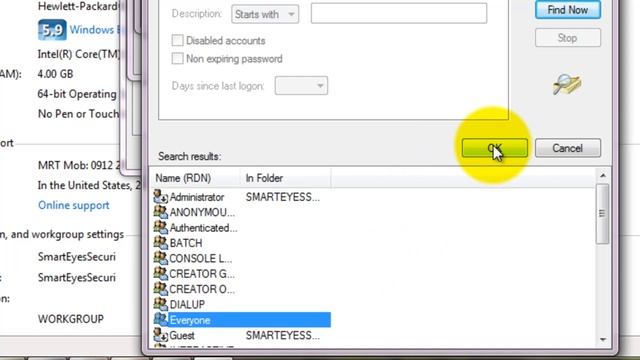Image resolution: width=640 pixels, height=360 pixels.
Task: Click the ANONYMOUS group icon
Action: (160, 212)
